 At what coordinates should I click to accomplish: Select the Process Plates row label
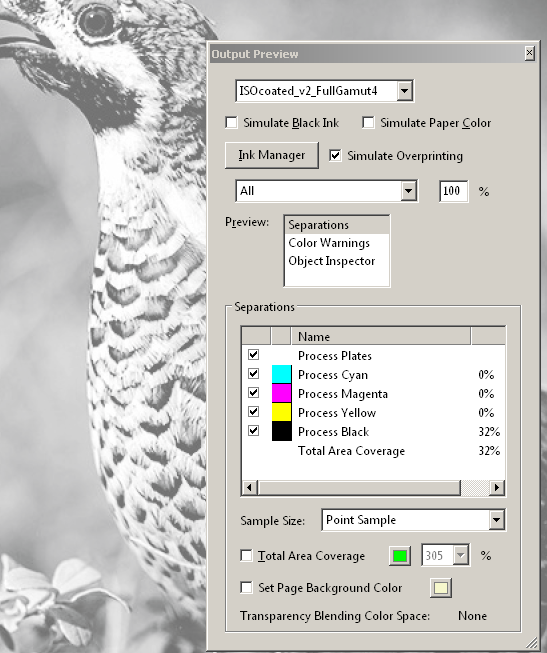pyautogui.click(x=335, y=356)
